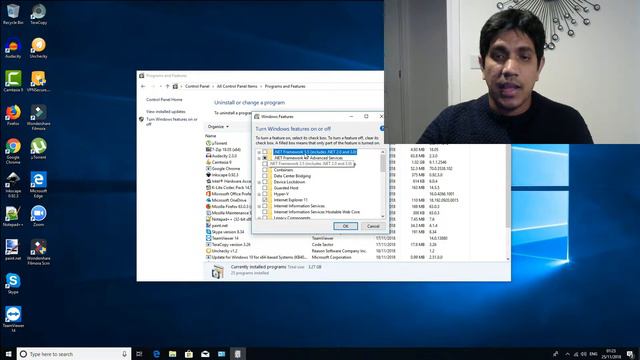Screen dimensions: 640x360
Task: Click the Programs and Features breadcrumb
Action: click(285, 87)
